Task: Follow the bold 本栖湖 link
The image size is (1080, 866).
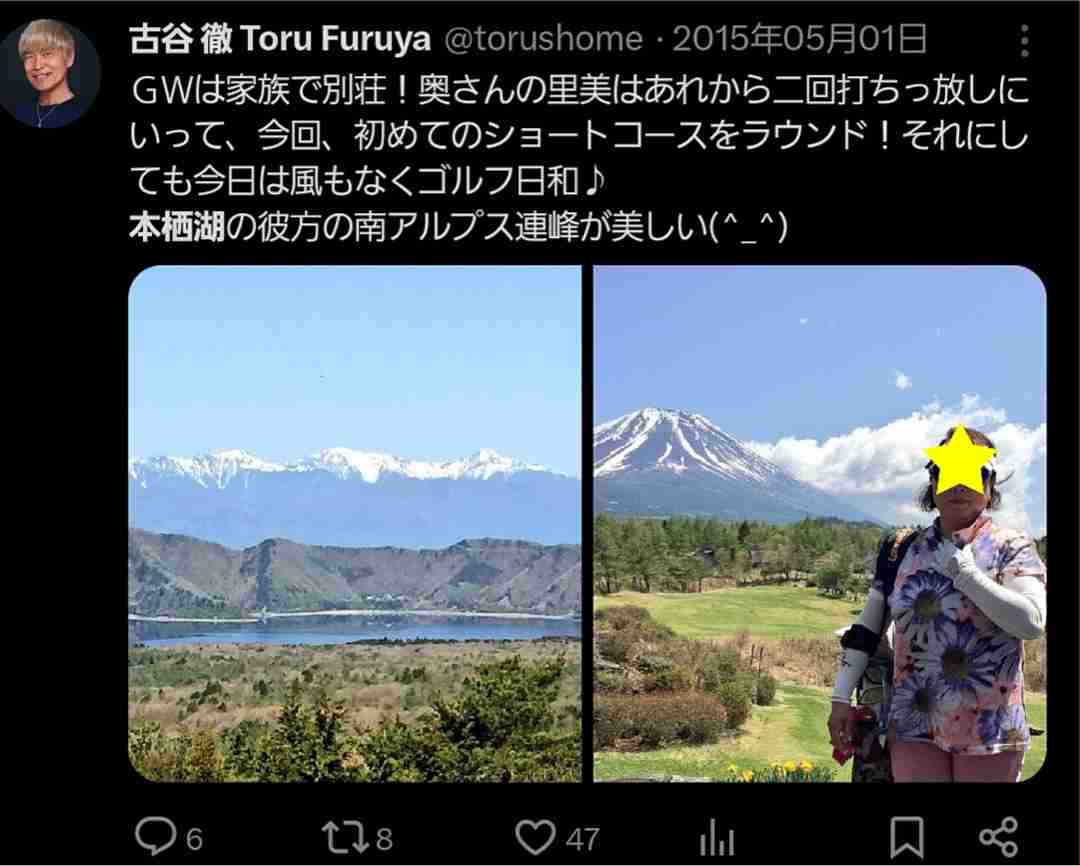Action: tap(177, 227)
